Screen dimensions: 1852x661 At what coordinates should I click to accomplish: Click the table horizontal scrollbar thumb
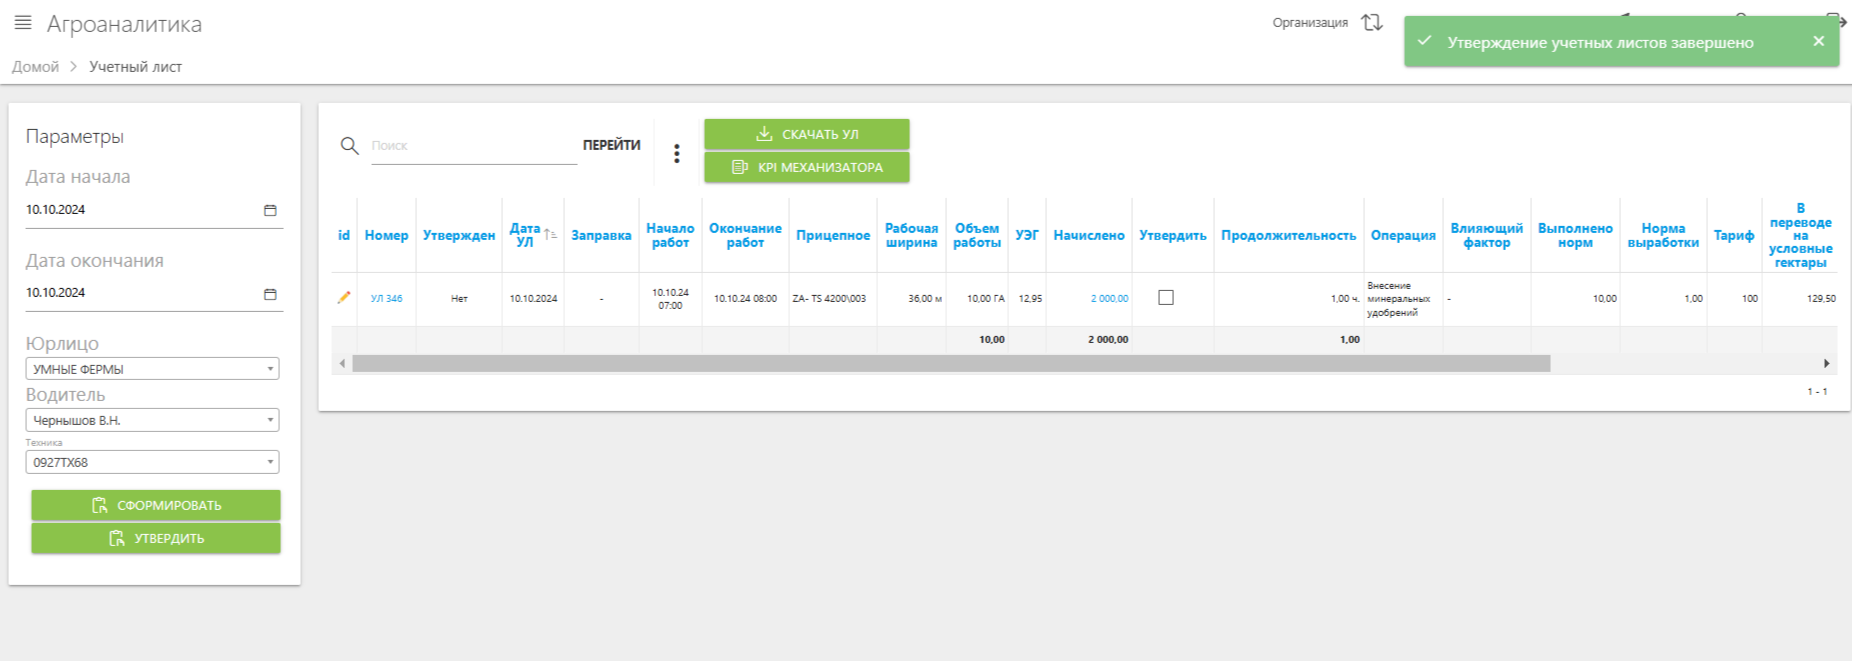click(x=950, y=364)
